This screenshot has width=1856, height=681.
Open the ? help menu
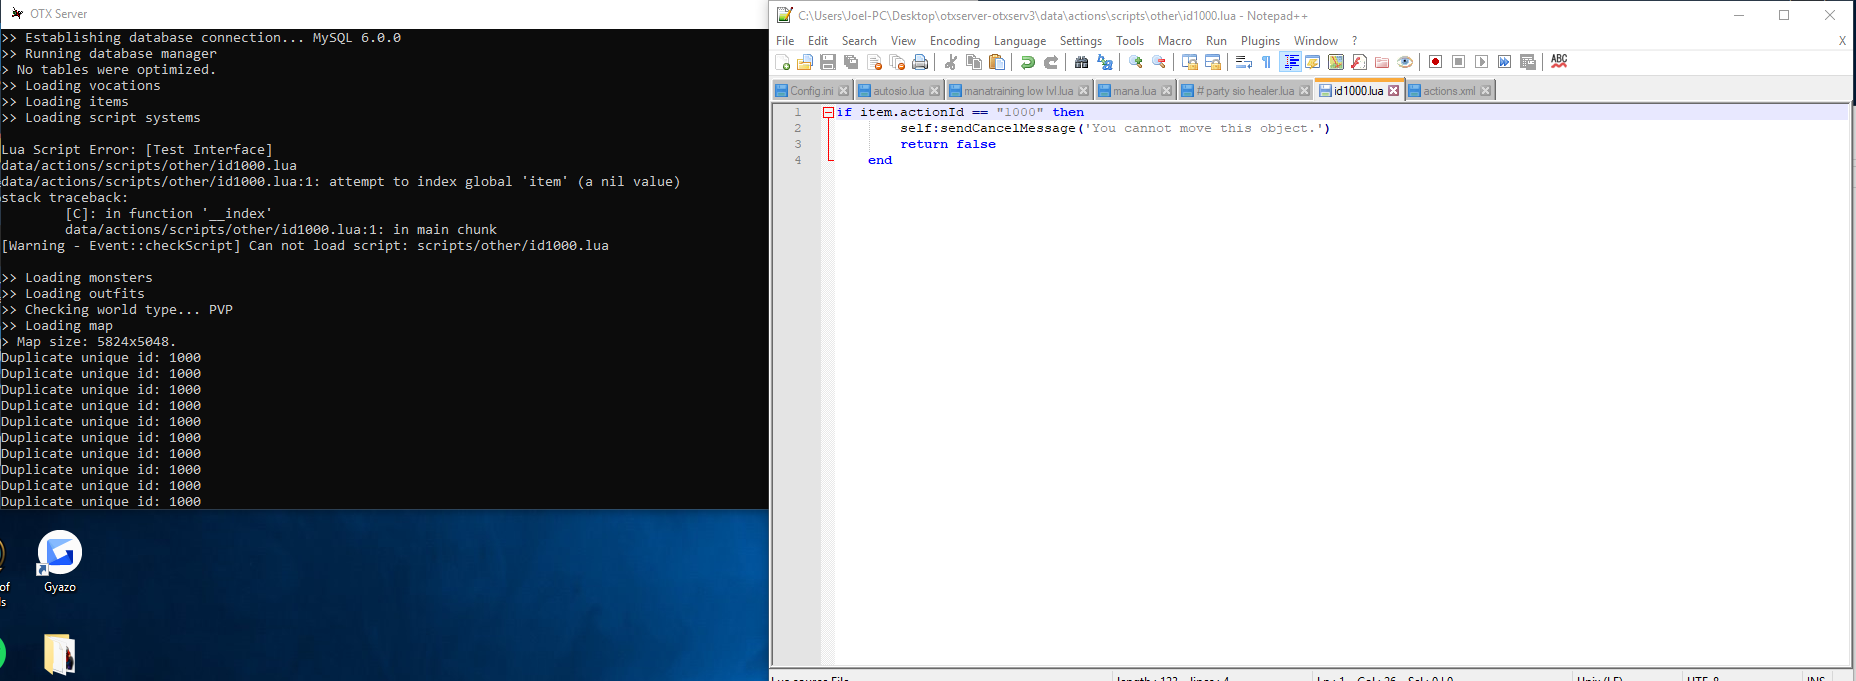click(x=1355, y=41)
